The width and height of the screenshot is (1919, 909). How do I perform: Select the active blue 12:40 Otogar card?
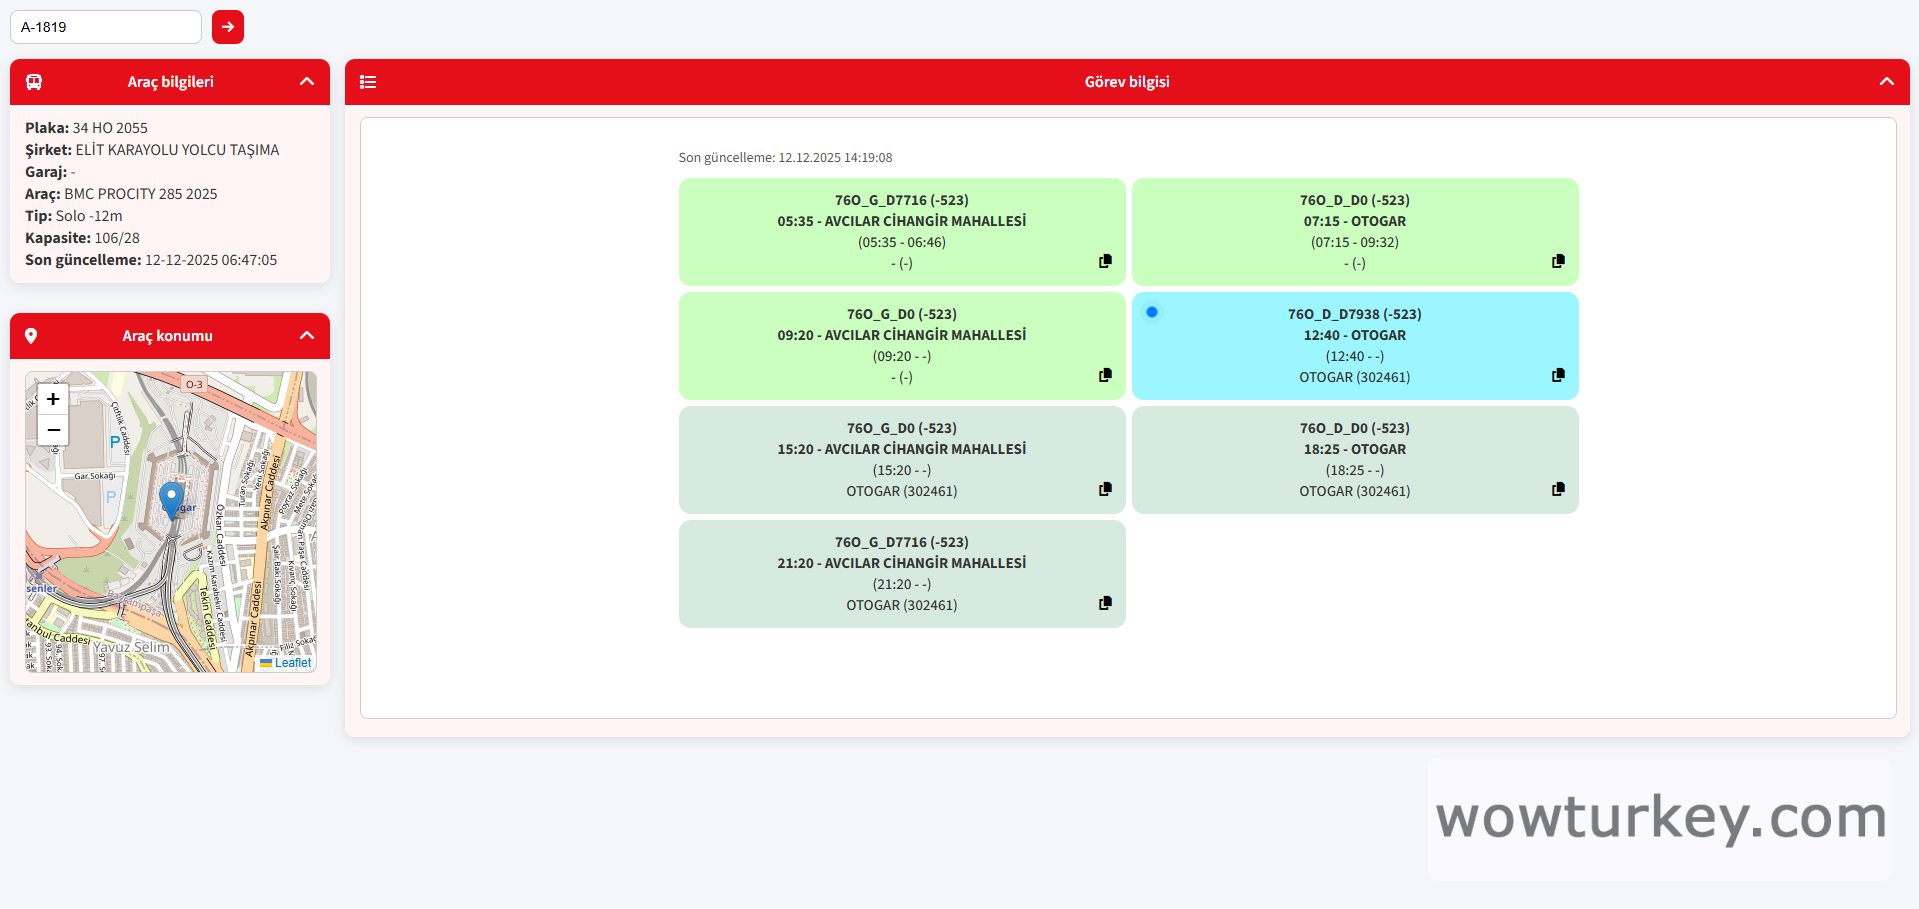[x=1354, y=345]
